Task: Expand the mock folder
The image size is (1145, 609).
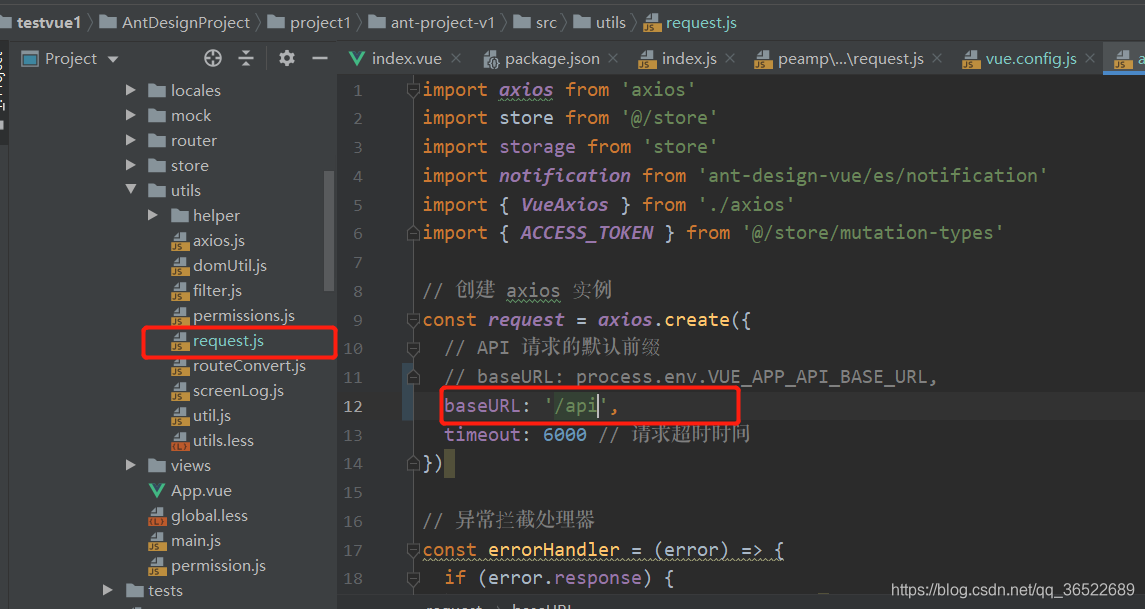Action: tap(131, 115)
